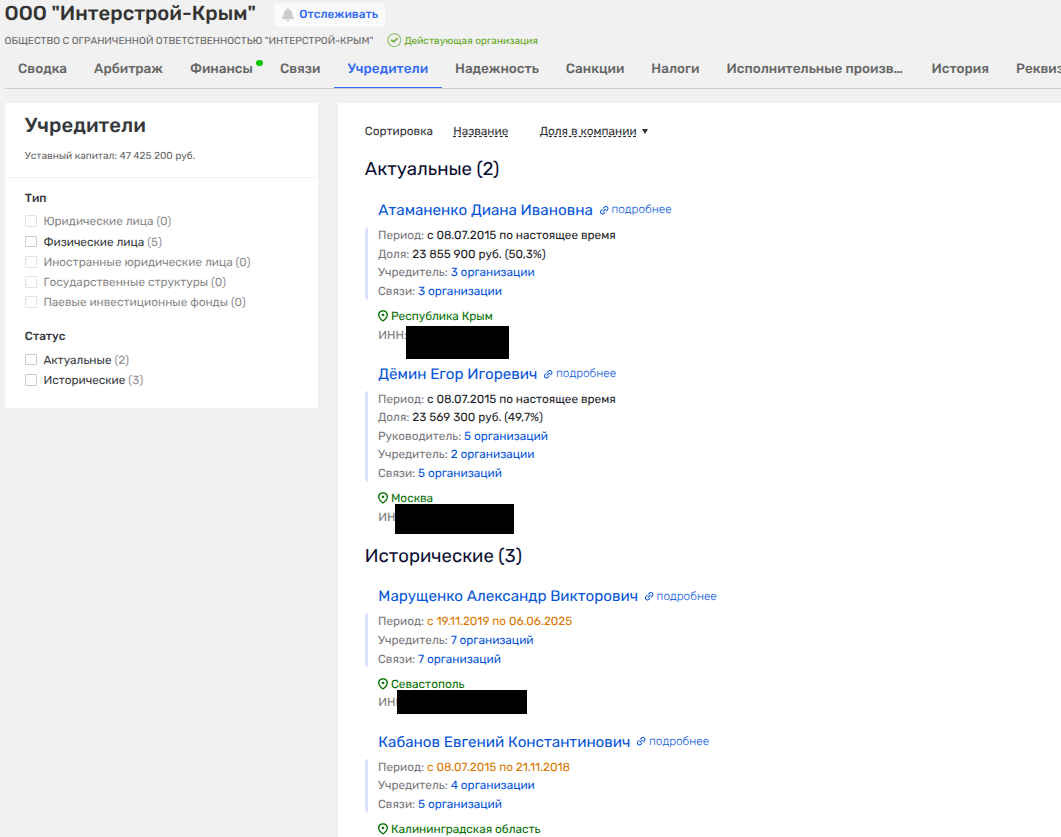
Task: Click the Действующая организация status badge
Action: coord(463,41)
